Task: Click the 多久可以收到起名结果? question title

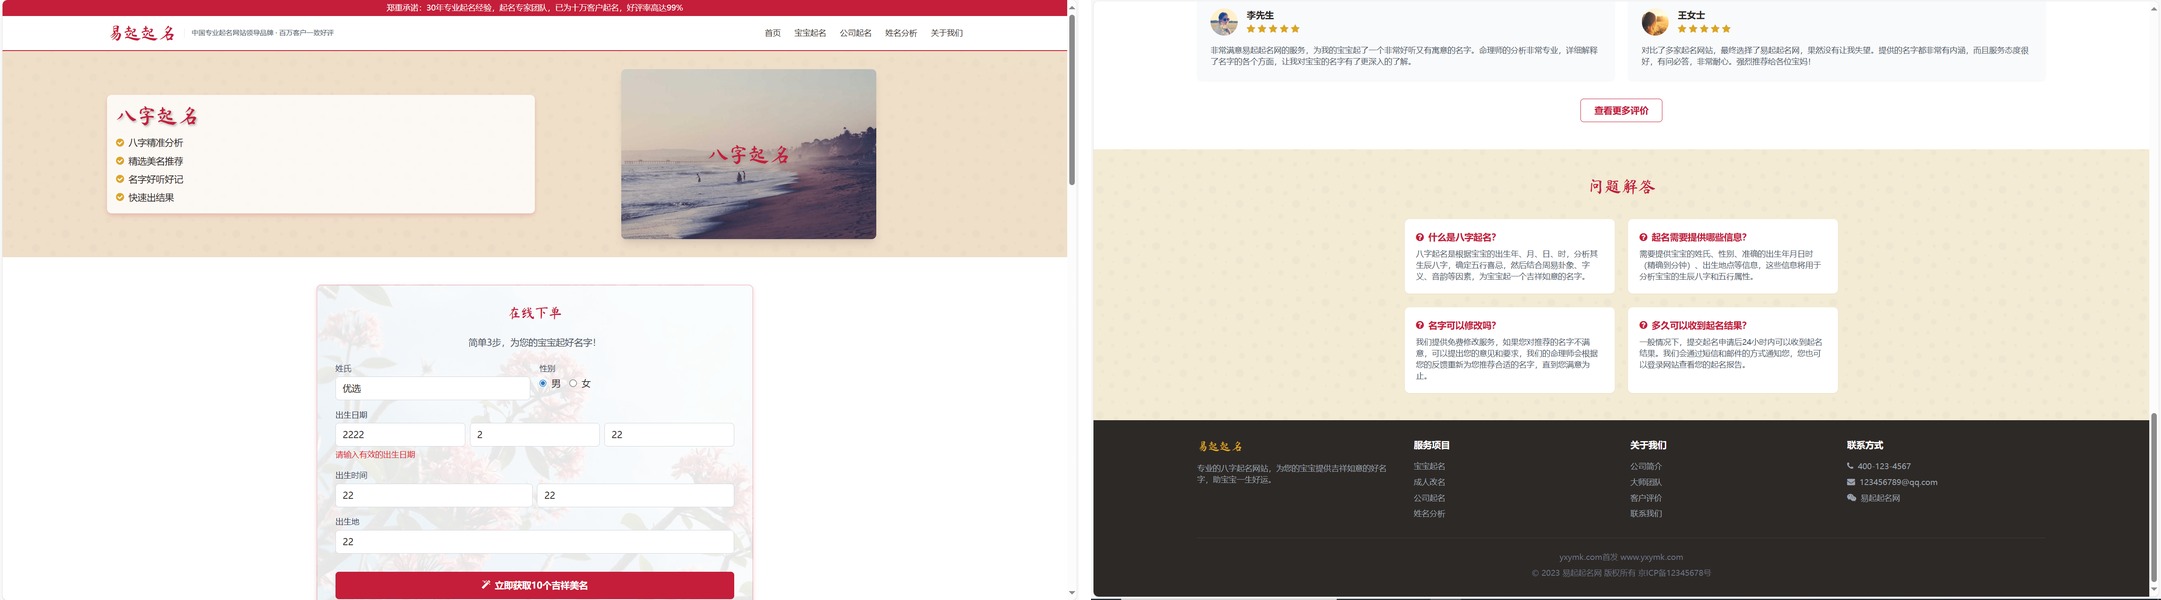Action: tap(1699, 326)
